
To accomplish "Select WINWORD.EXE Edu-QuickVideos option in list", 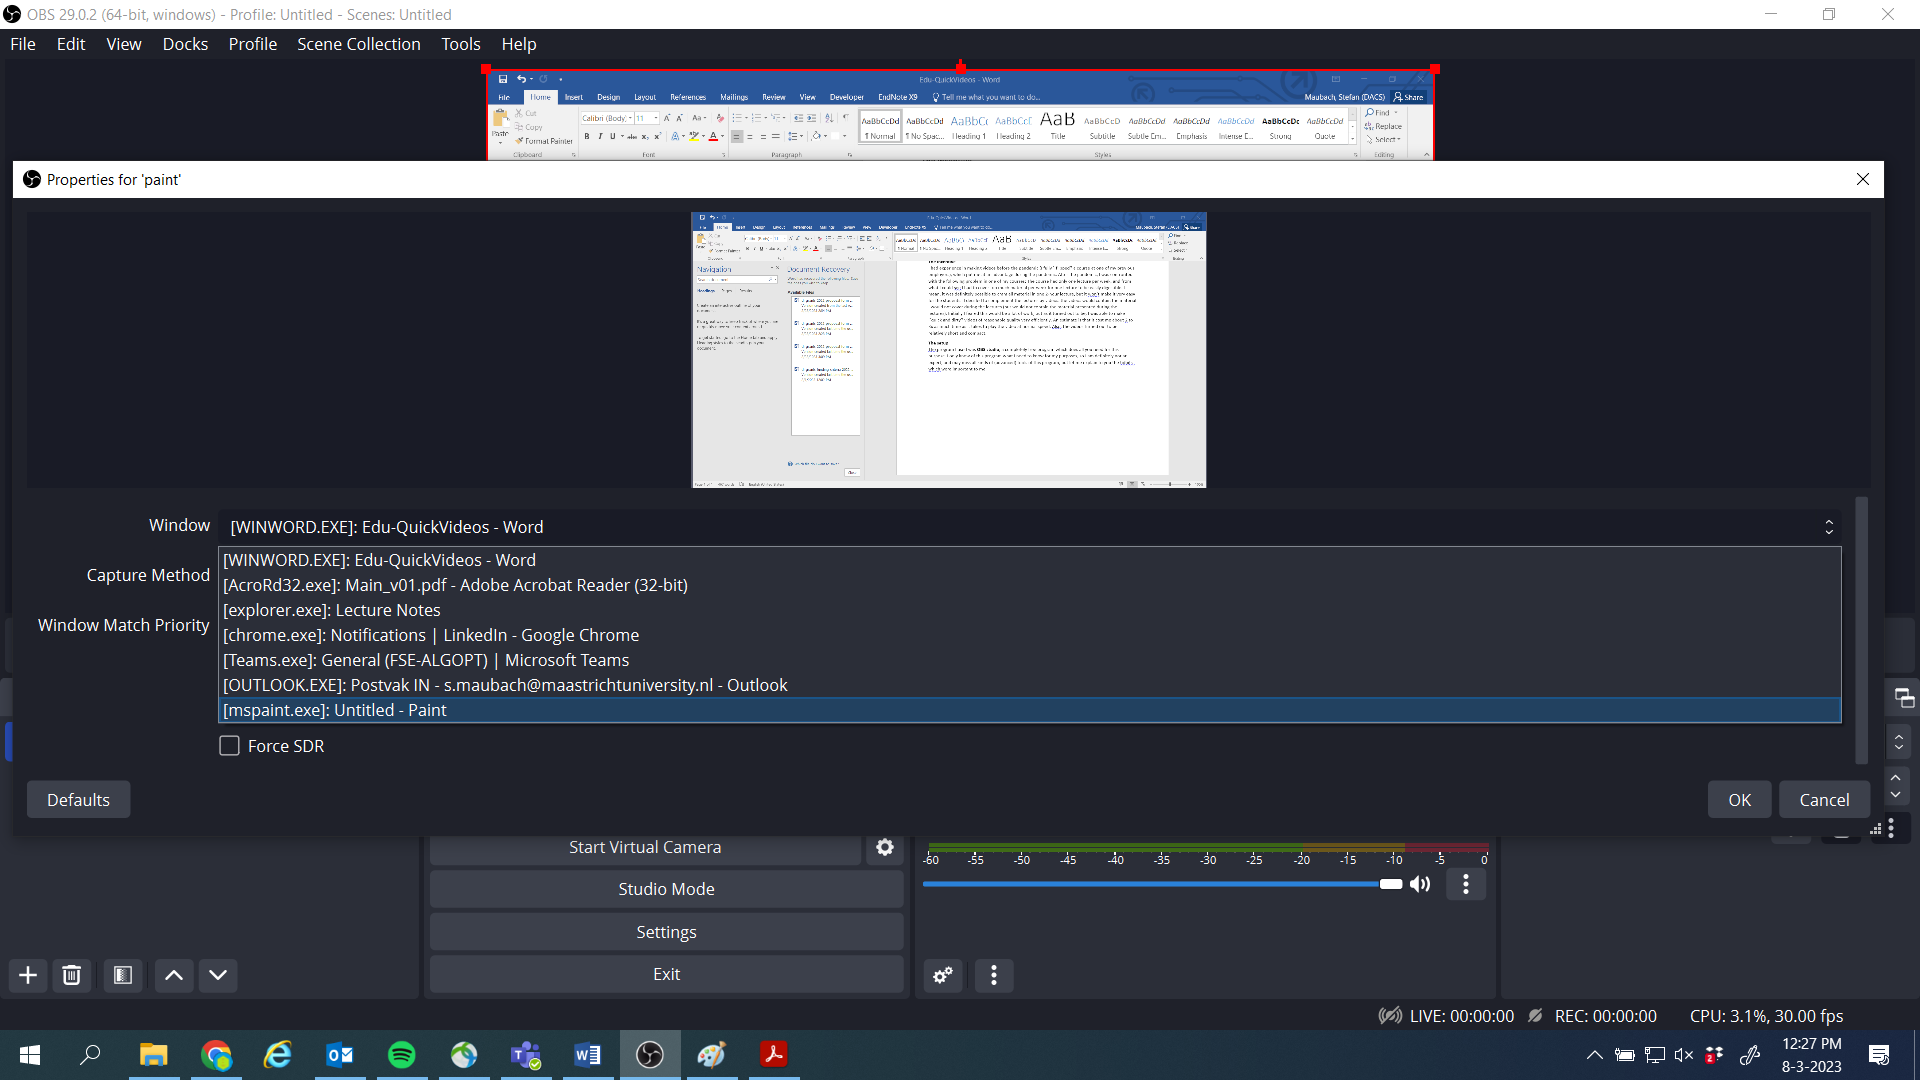I will click(1029, 560).
